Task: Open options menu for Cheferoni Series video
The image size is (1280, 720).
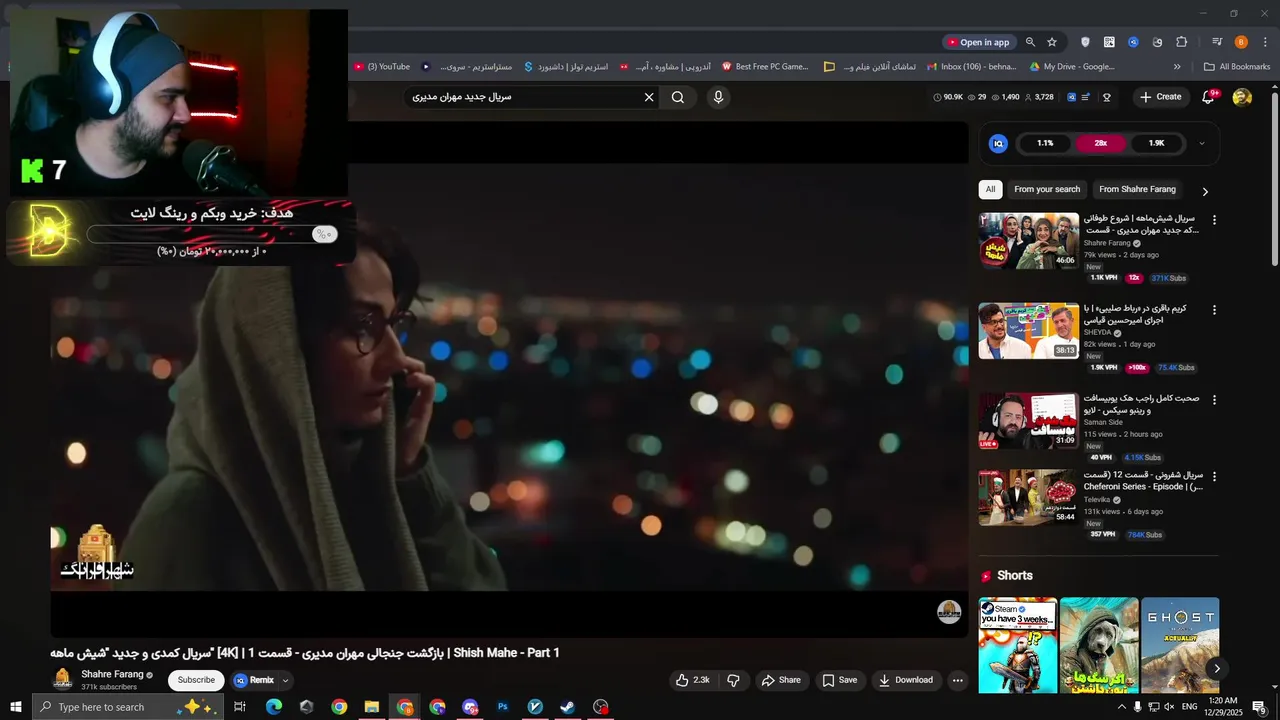Action: pyautogui.click(x=1215, y=477)
